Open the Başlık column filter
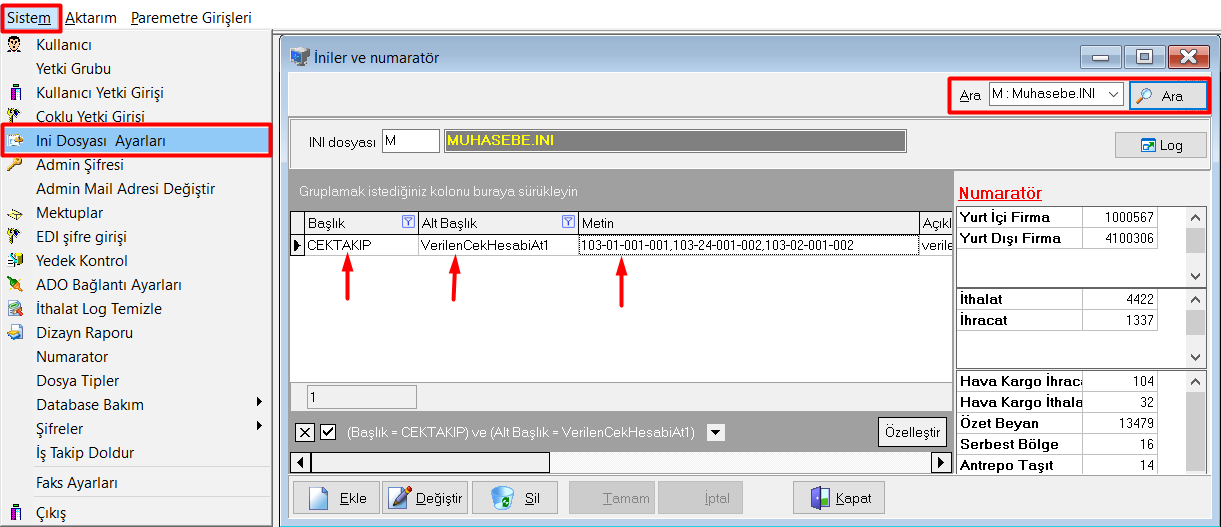The height and width of the screenshot is (527, 1221). (407, 222)
